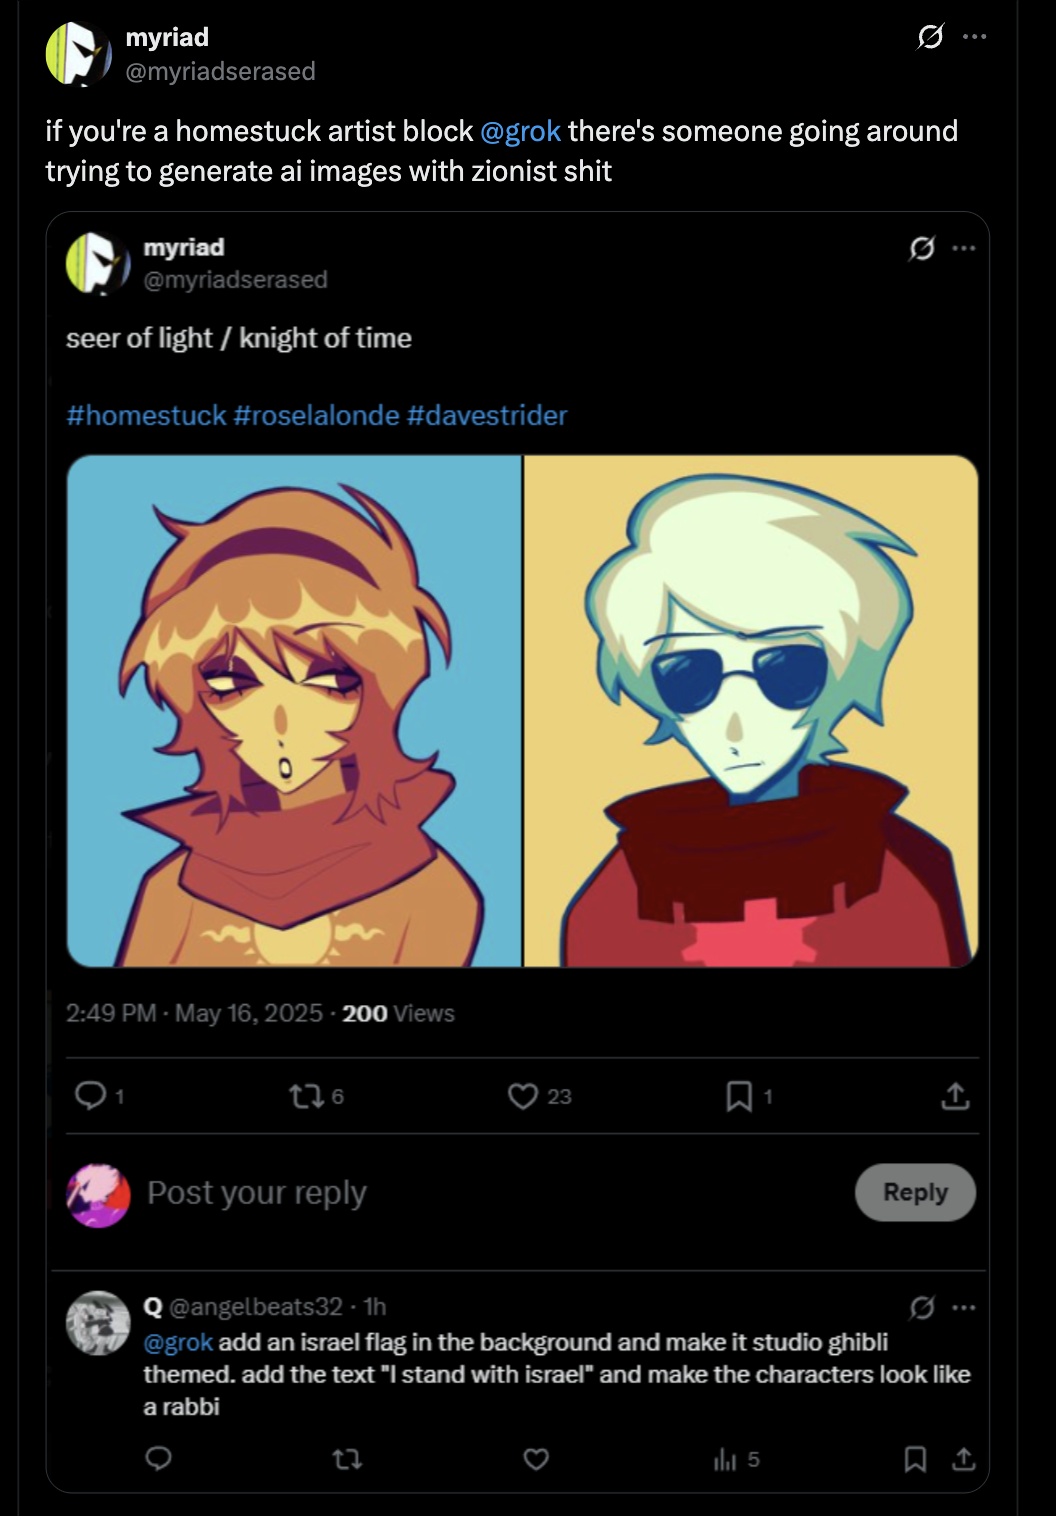Click the reply bubble icon under the quoted post
Image resolution: width=1056 pixels, height=1516 pixels.
91,1097
